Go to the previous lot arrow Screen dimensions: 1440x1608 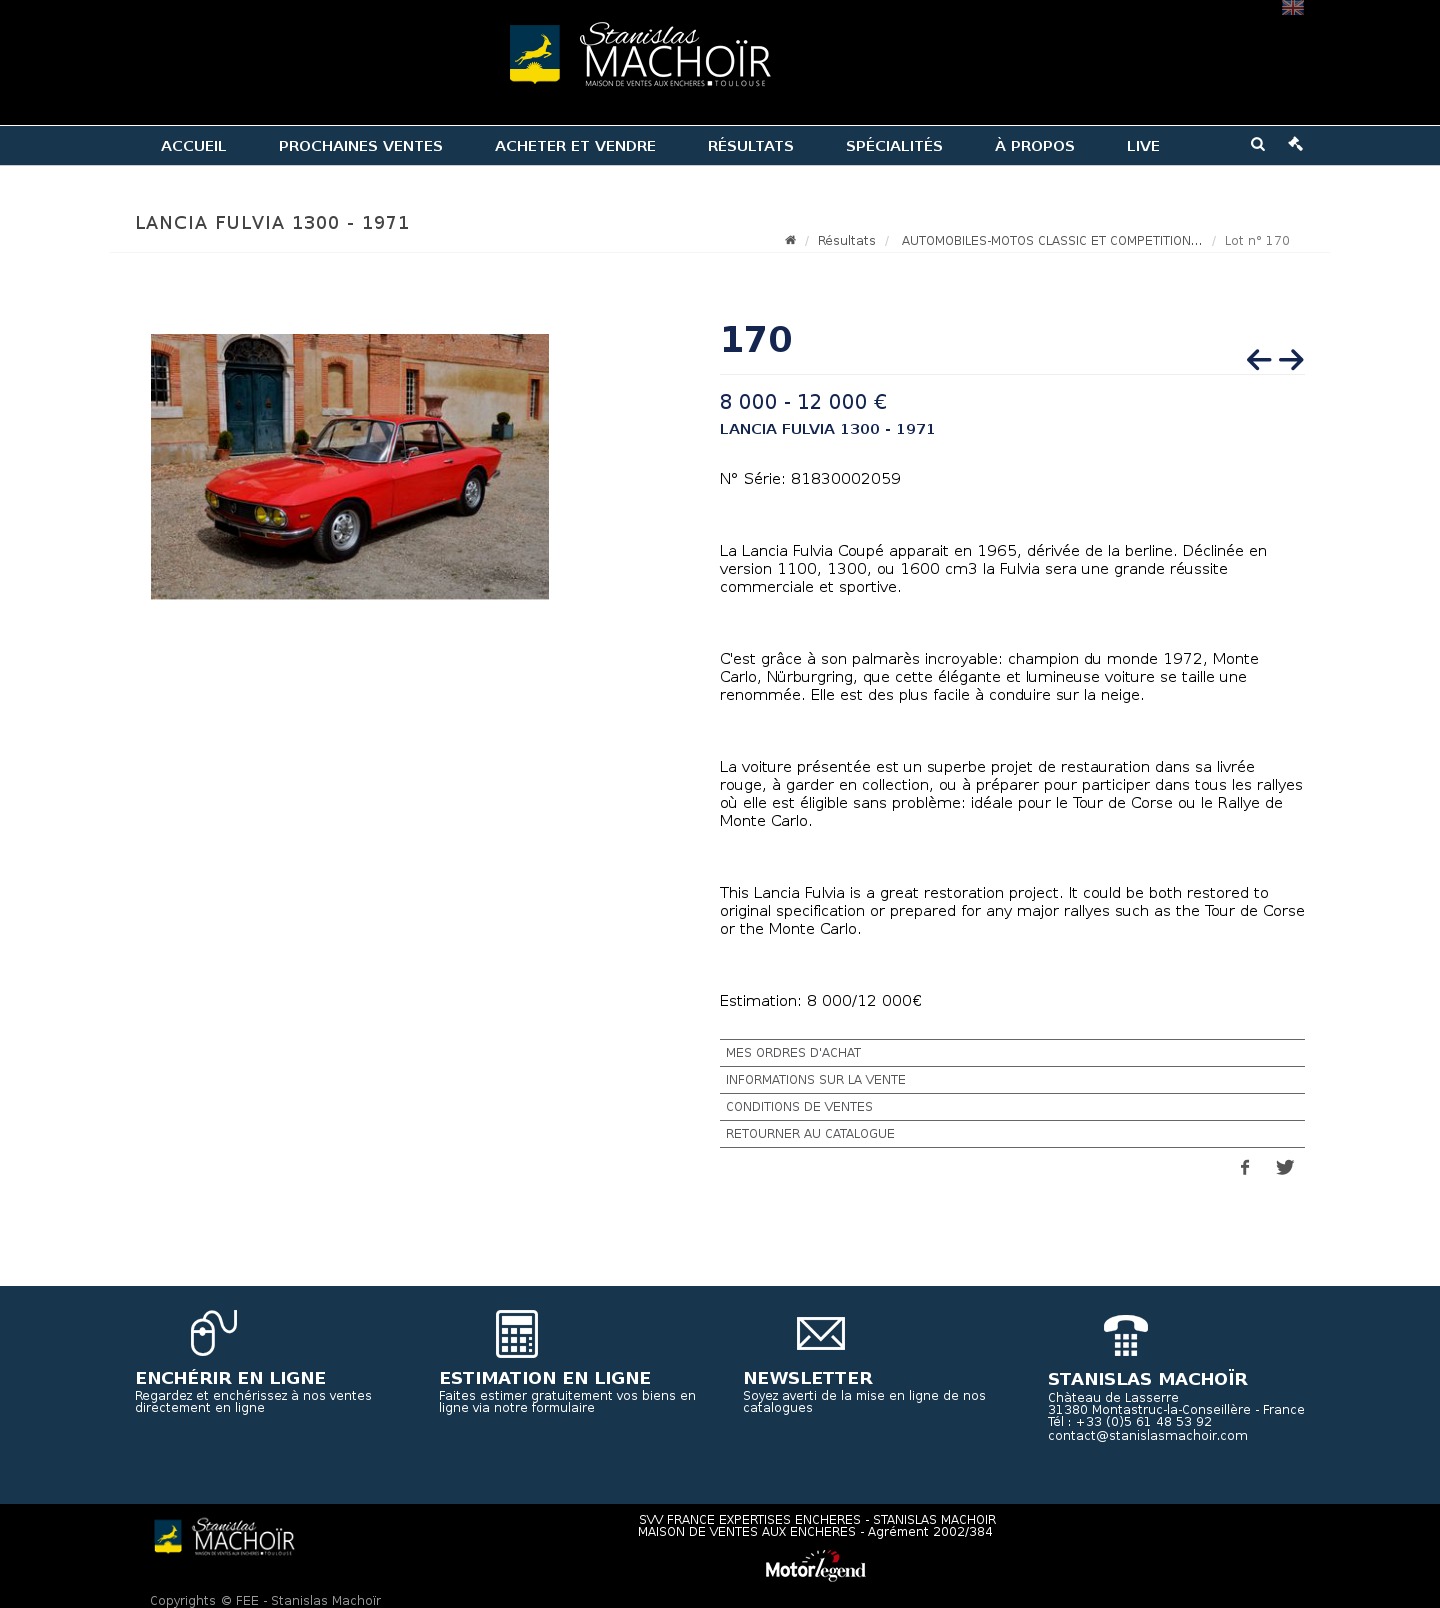(x=1259, y=359)
